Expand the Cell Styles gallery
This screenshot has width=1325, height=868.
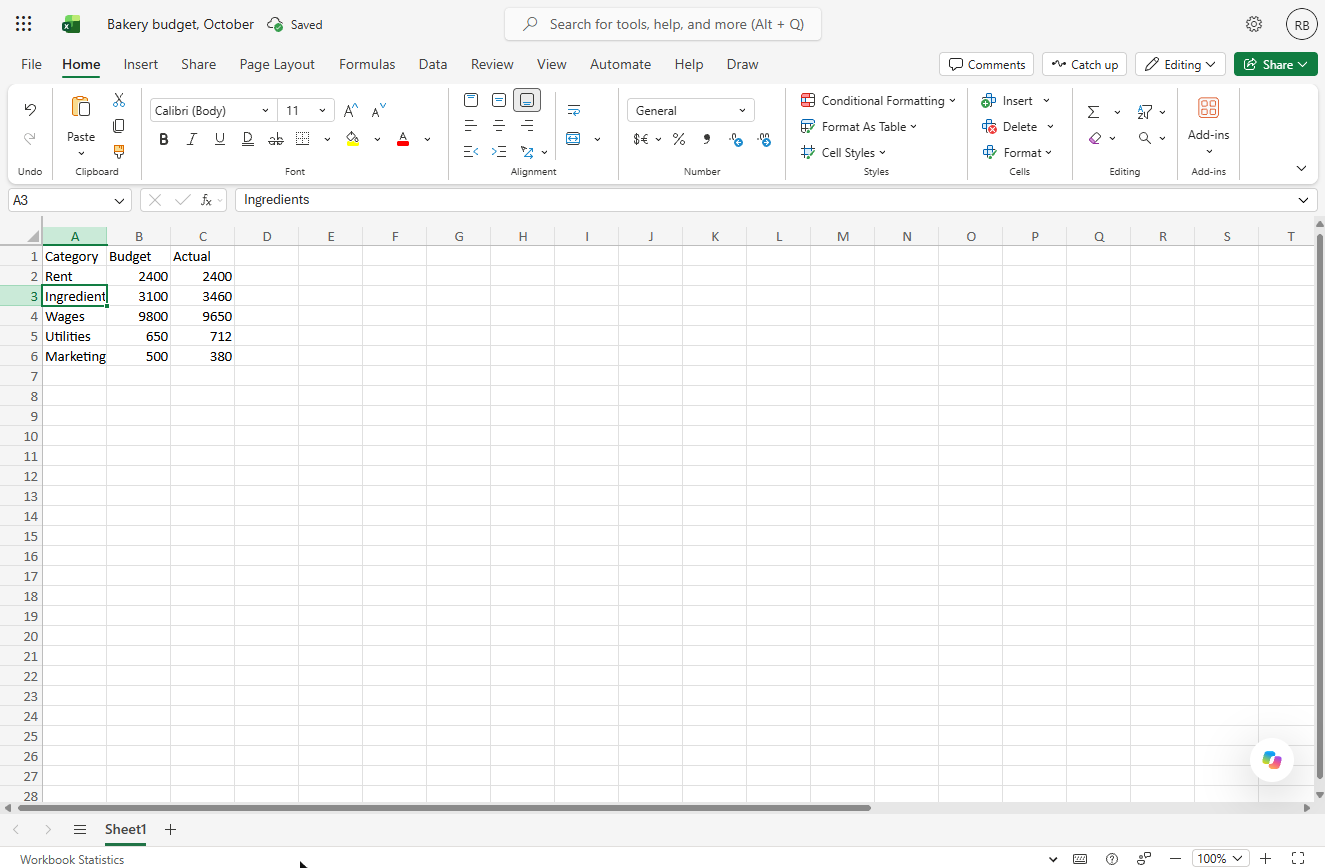(843, 152)
